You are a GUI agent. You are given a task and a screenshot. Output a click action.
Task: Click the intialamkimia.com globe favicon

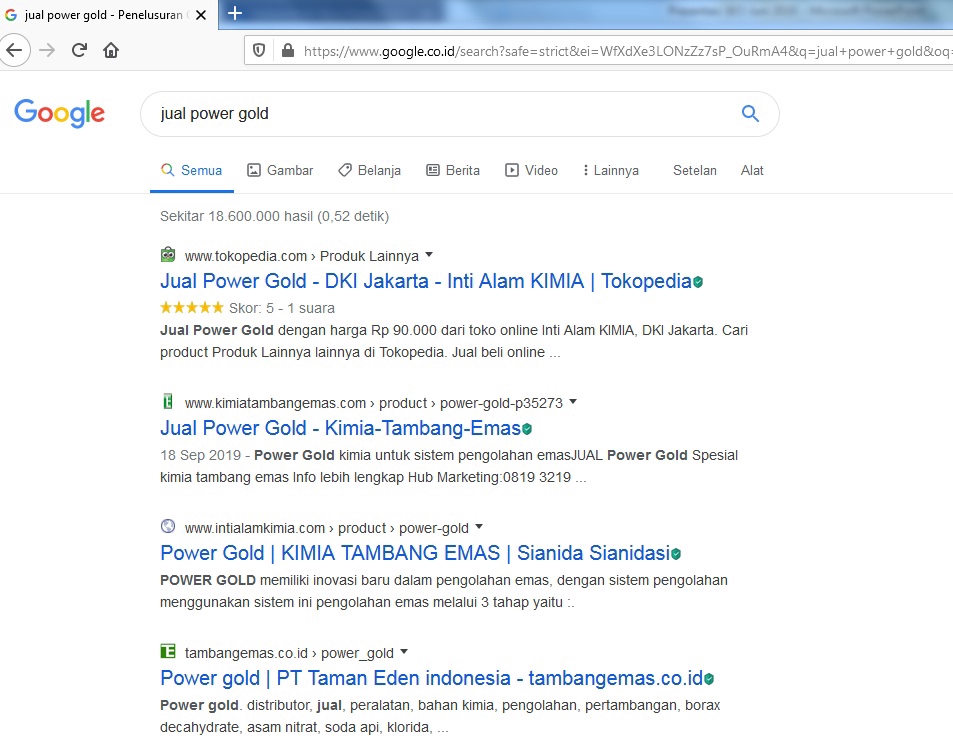point(168,526)
